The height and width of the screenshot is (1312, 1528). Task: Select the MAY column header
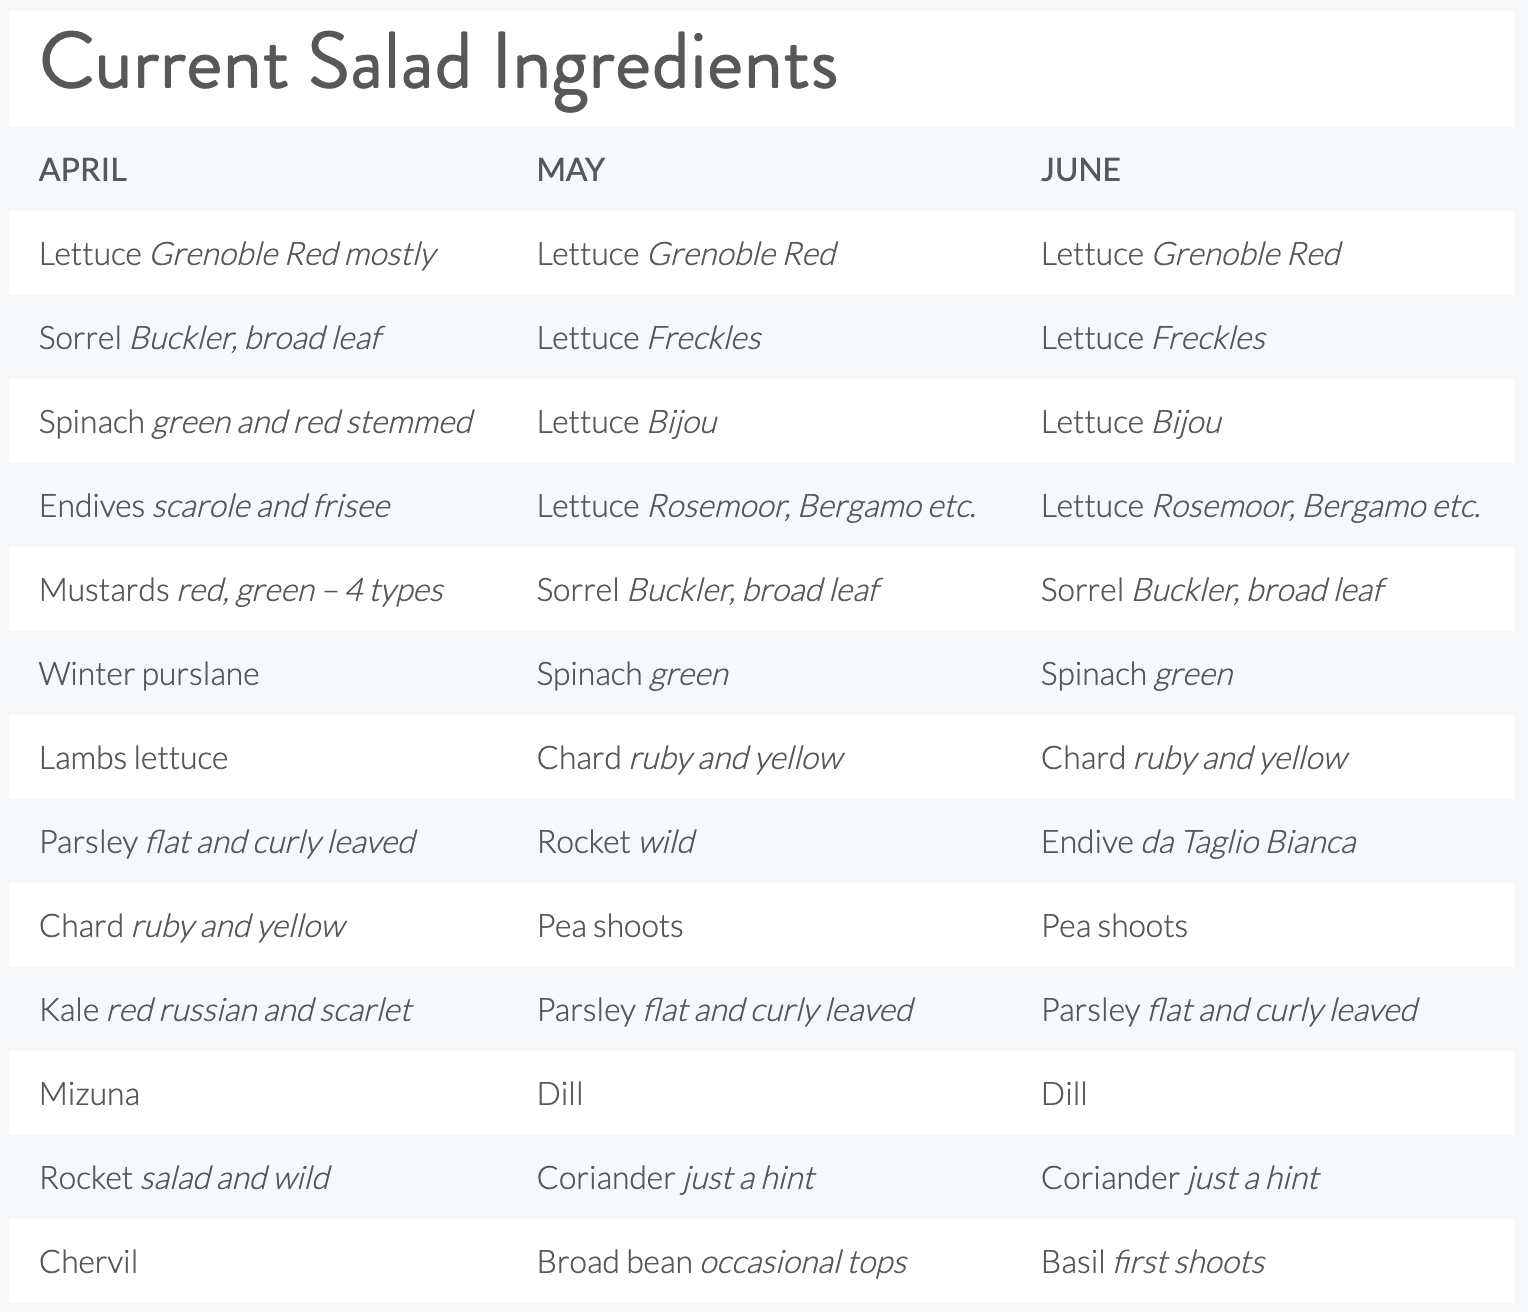[x=571, y=170]
